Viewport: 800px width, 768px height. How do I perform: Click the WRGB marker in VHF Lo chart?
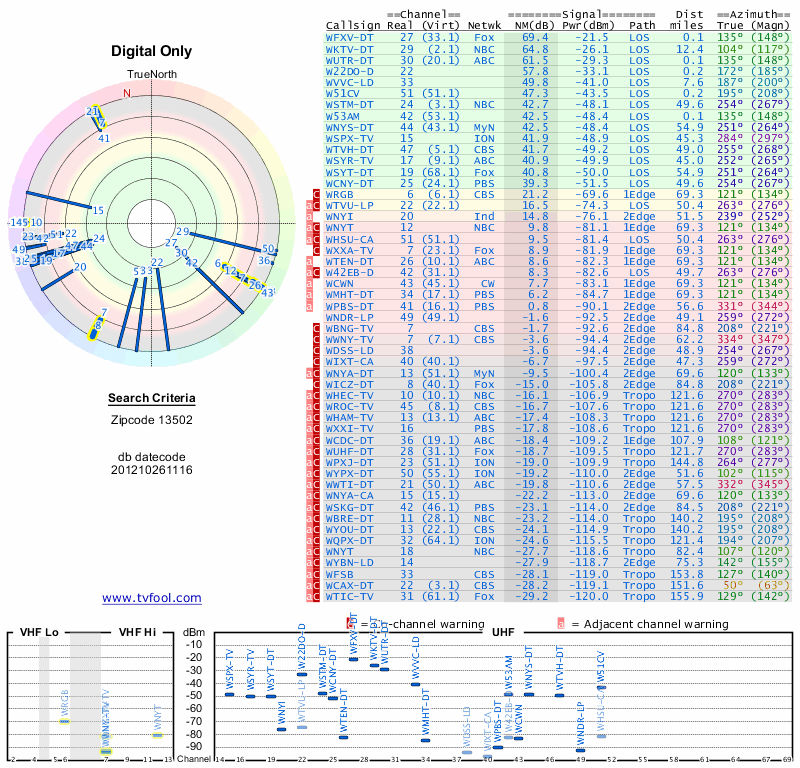point(64,721)
